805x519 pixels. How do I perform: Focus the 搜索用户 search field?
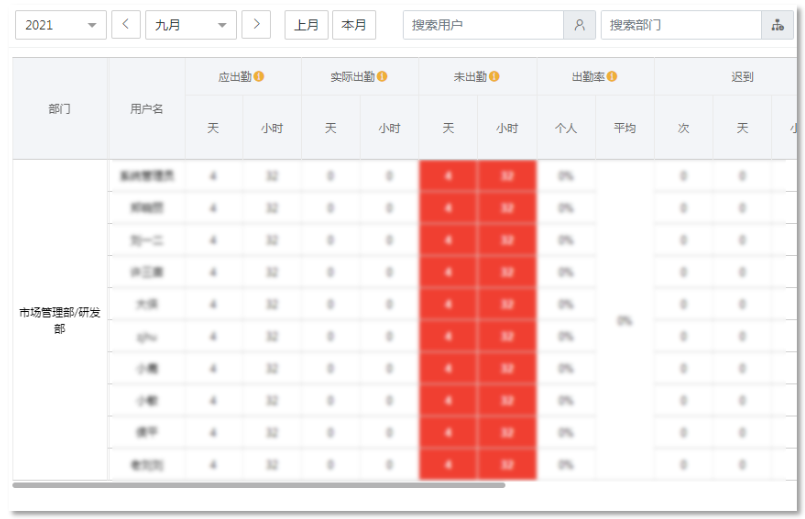click(x=483, y=25)
